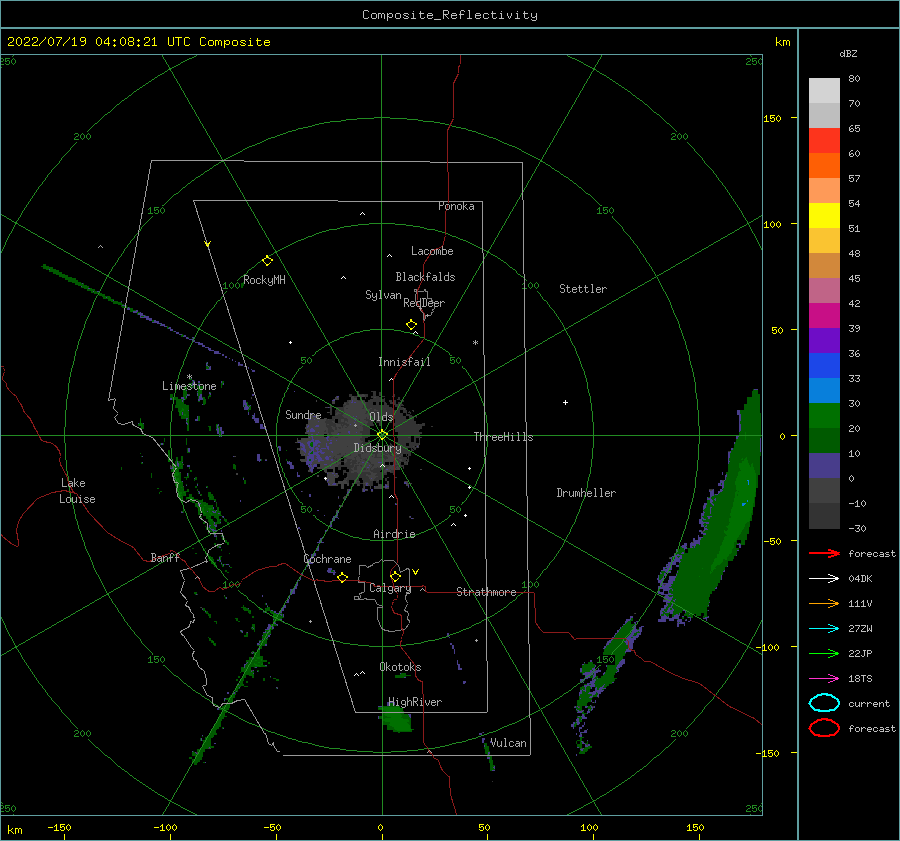Click the white 04DK arrow icon
The image size is (900, 841).
(824, 578)
